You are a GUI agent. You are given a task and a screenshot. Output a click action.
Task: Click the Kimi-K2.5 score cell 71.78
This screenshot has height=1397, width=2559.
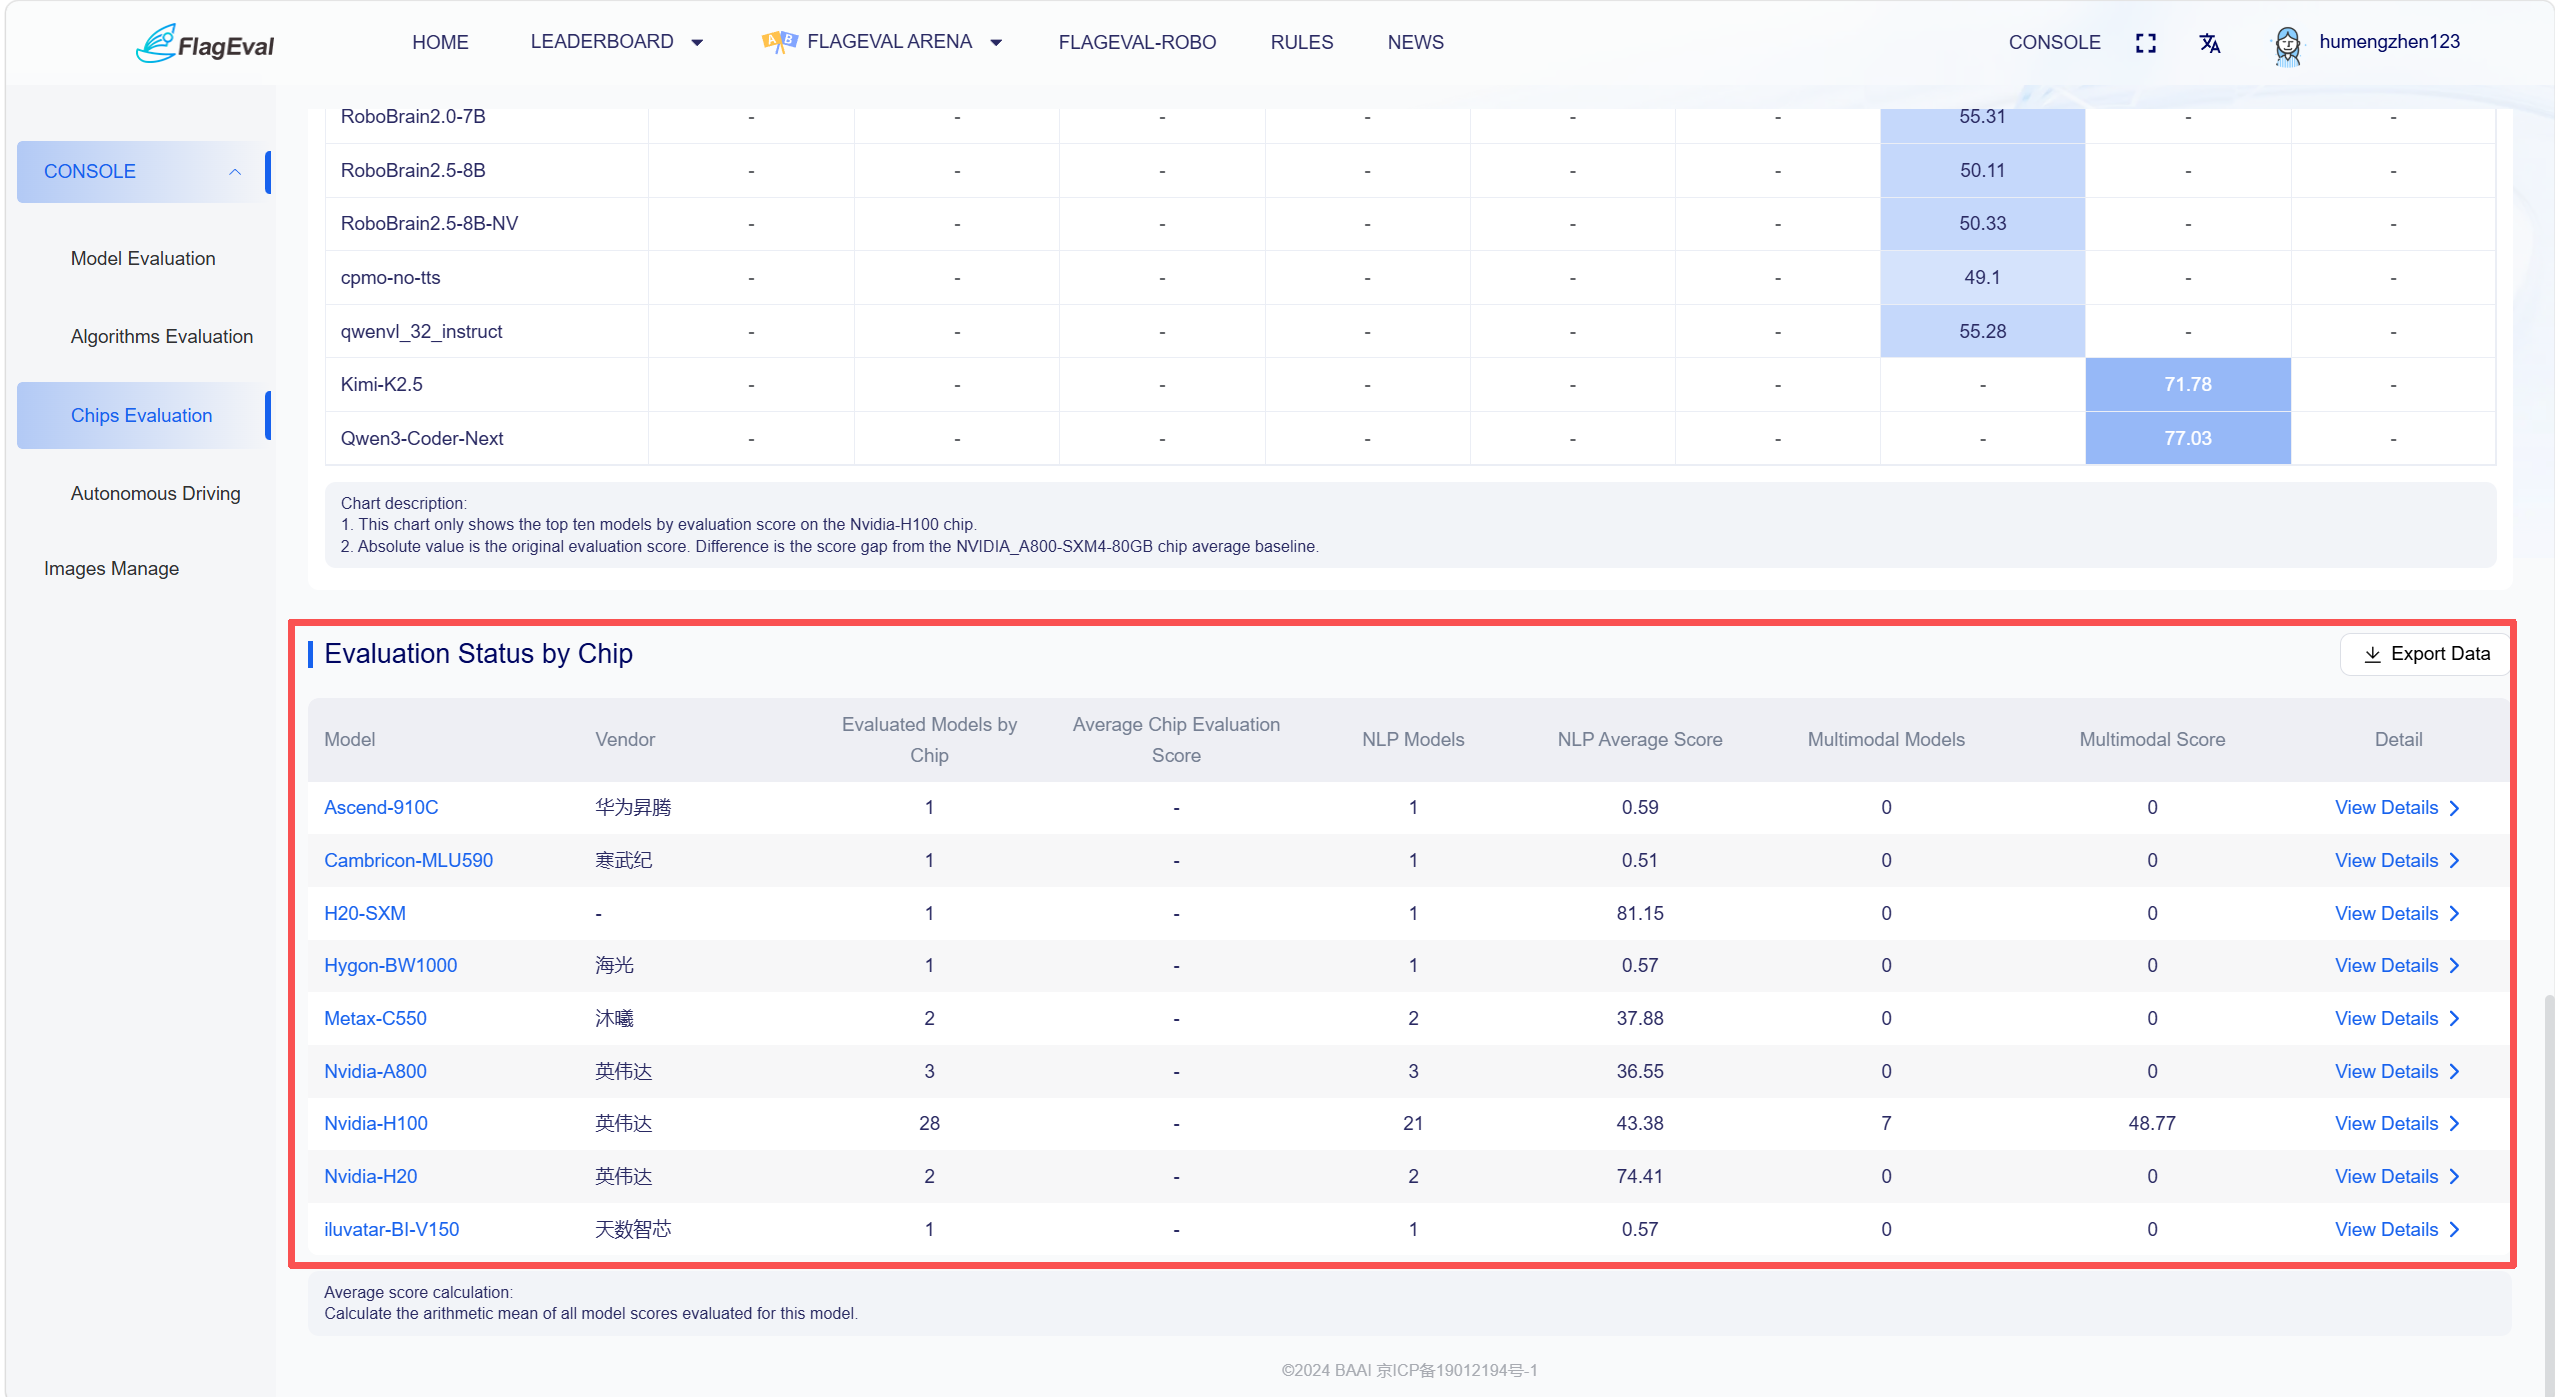pos(2187,385)
